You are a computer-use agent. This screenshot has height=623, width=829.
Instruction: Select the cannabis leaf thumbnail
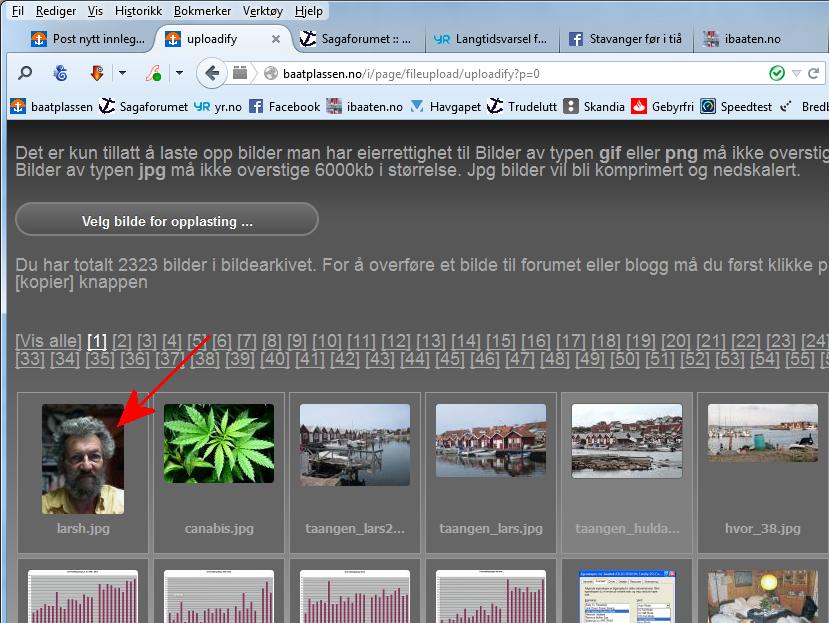219,443
